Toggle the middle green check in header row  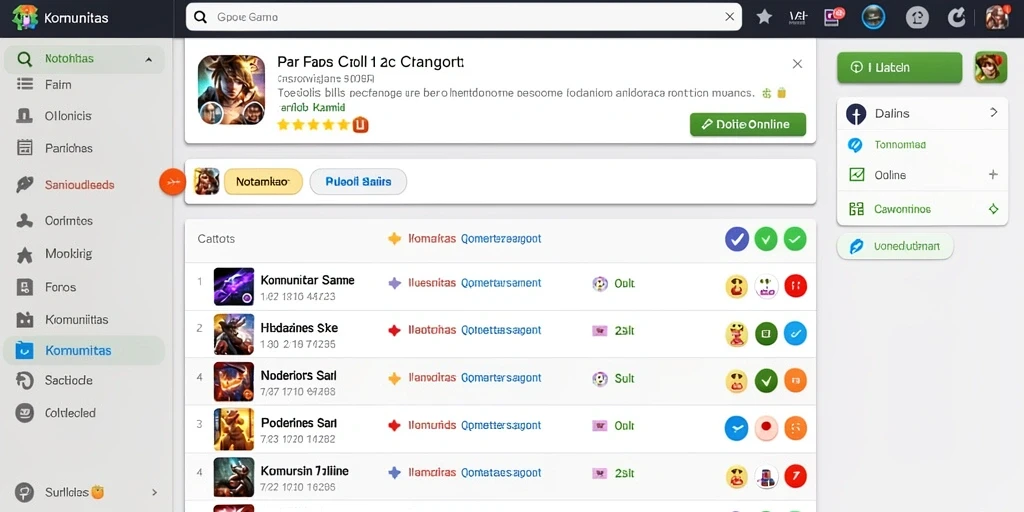766,240
